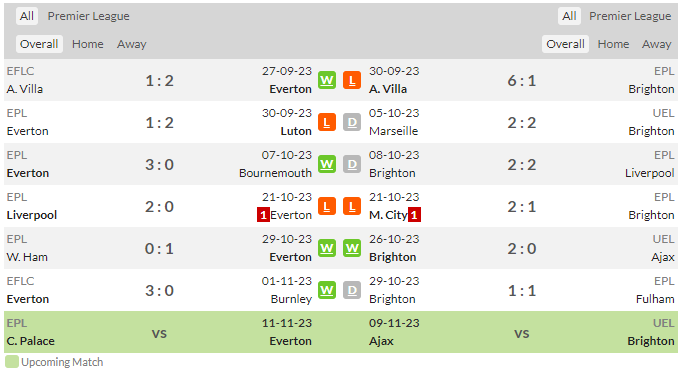
Task: Click the red card icon before Everton 21-10-23
Action: pyautogui.click(x=263, y=215)
